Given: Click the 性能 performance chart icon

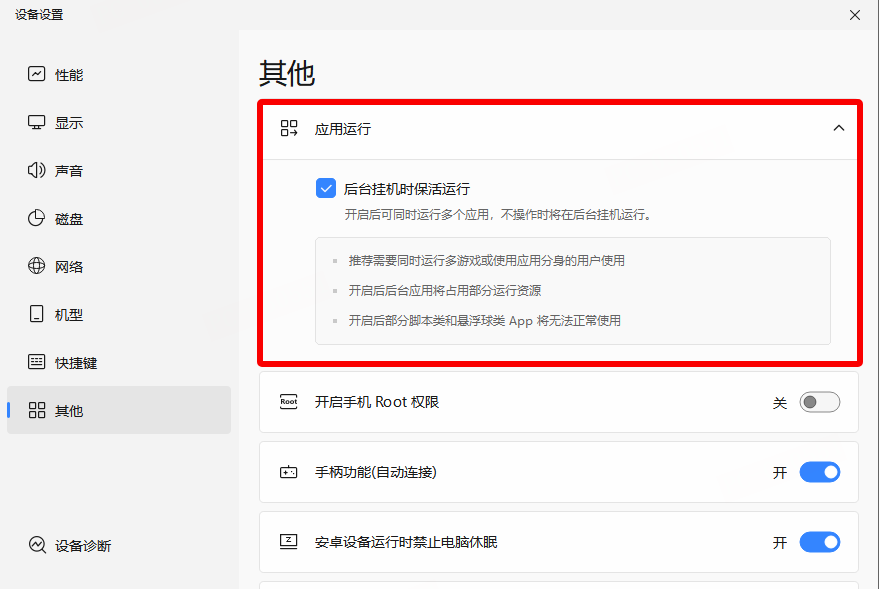Looking at the screenshot, I should click(x=37, y=74).
